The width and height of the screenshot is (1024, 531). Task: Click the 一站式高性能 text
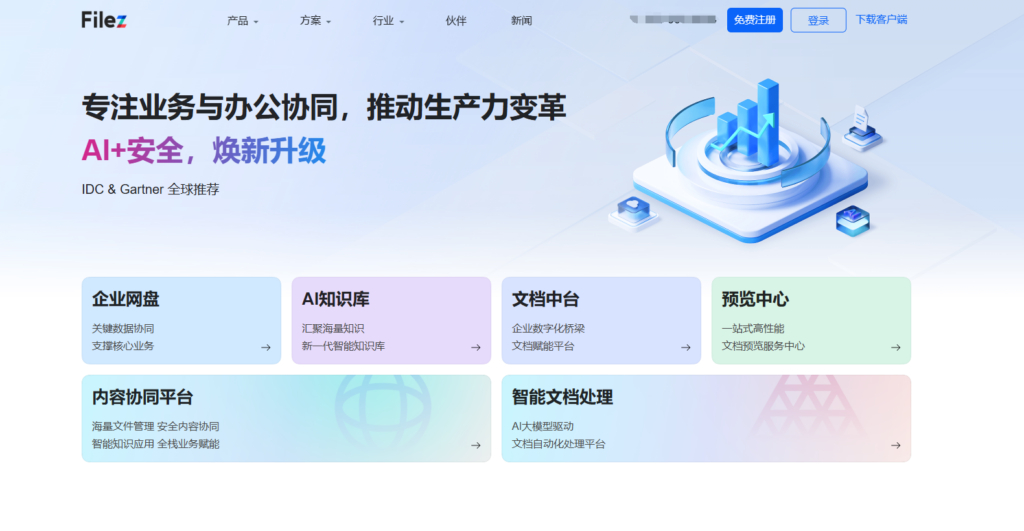click(752, 329)
